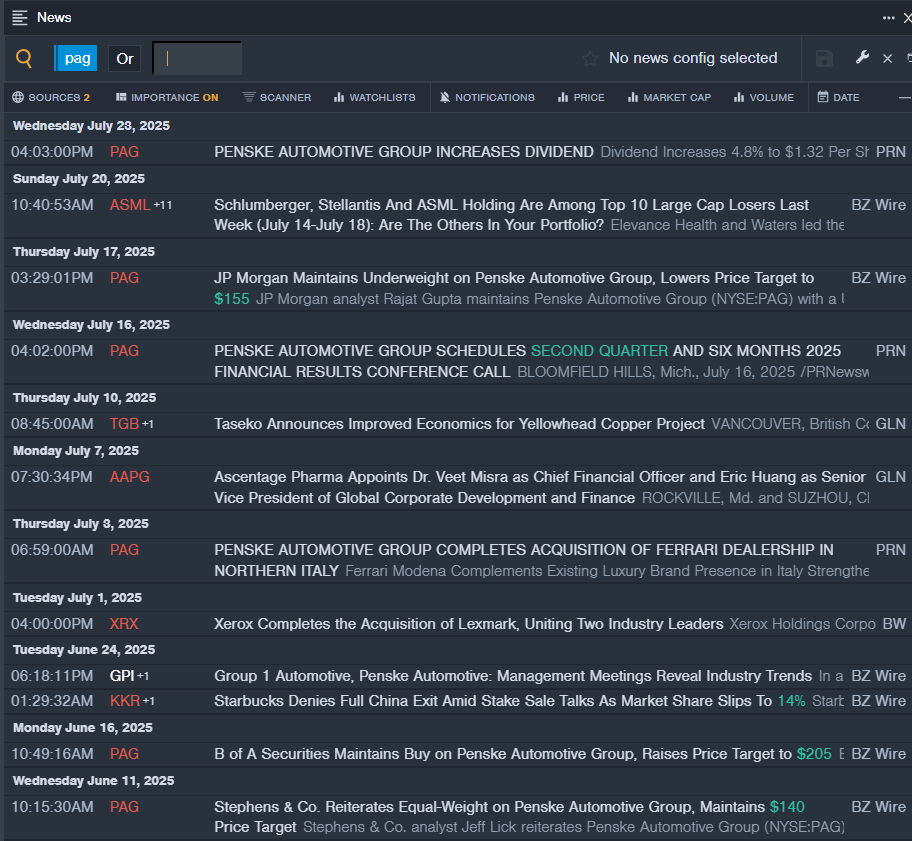This screenshot has width=912, height=841.
Task: Click the save config disk icon
Action: click(x=824, y=58)
